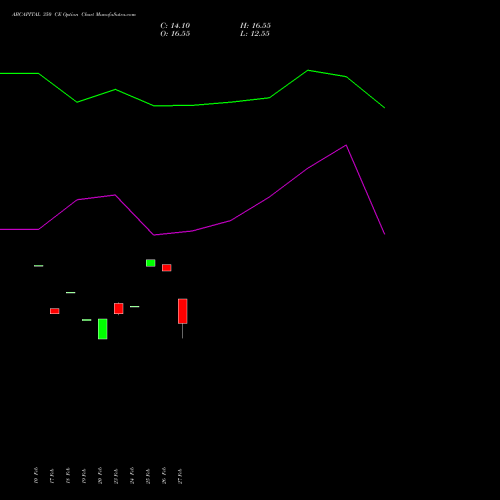Click the flat green candle for 24 Feb
This screenshot has height=500, width=500.
pyautogui.click(x=135, y=306)
